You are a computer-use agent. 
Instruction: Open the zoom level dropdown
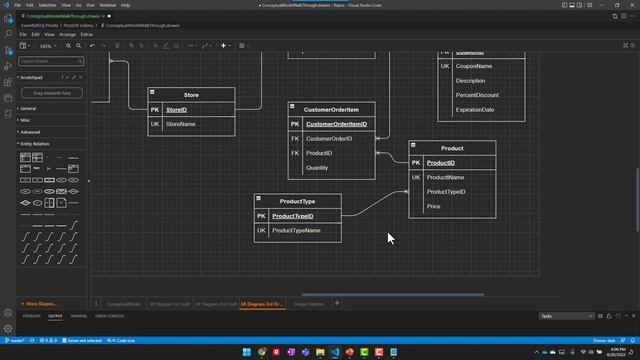click(x=48, y=46)
